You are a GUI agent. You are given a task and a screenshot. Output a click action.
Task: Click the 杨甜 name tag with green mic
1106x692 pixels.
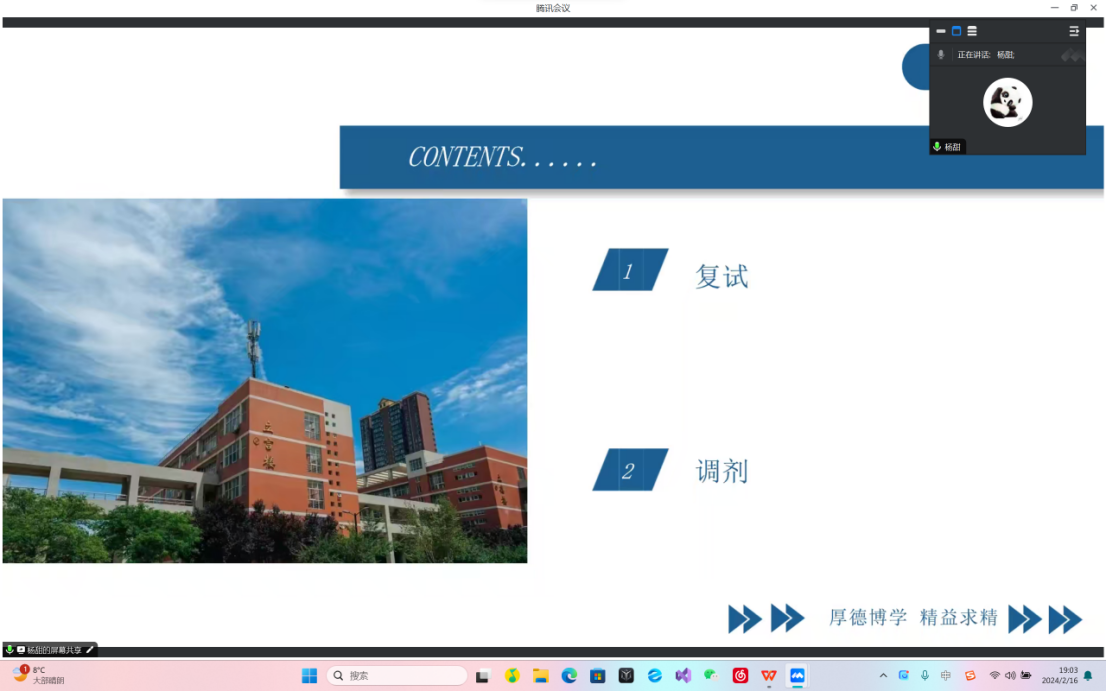point(947,147)
